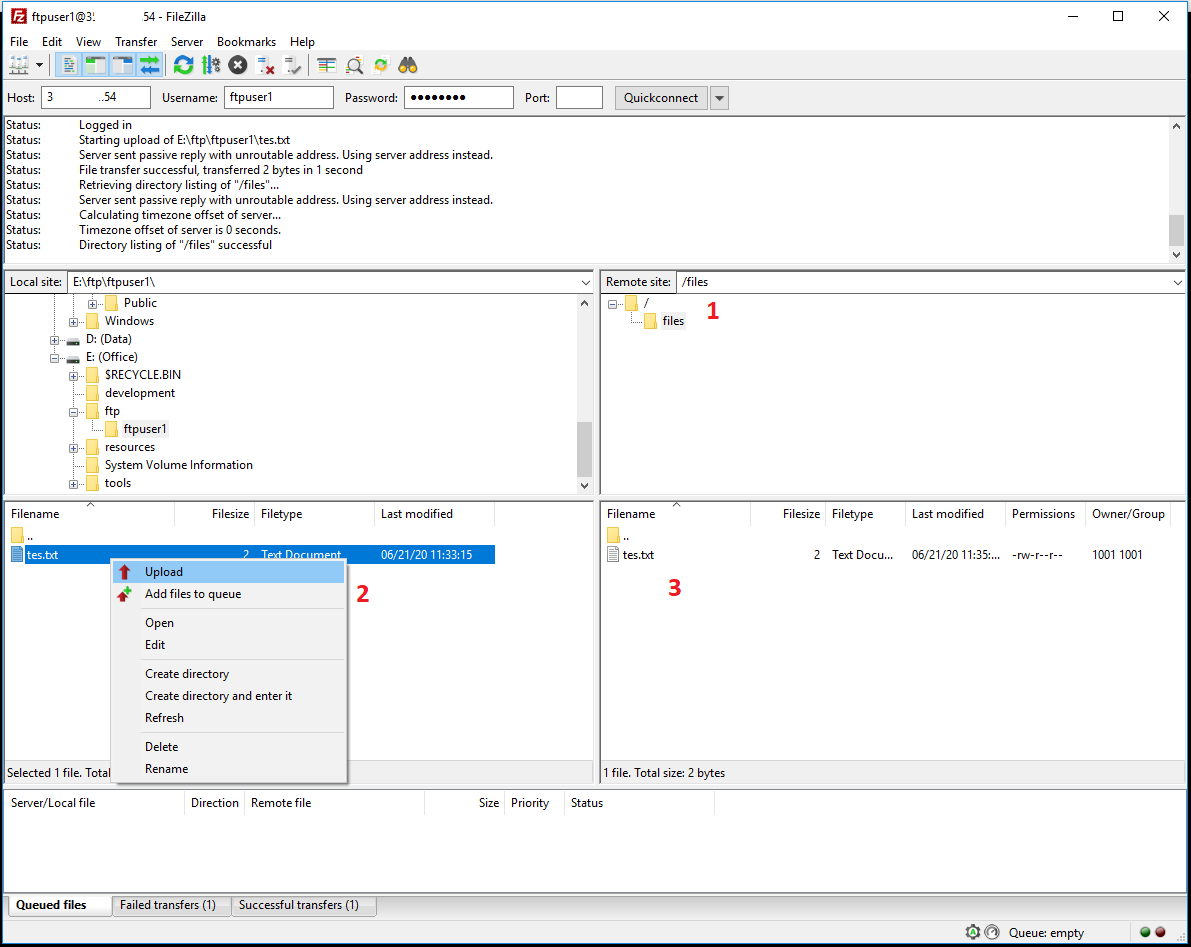Toggle the remote directory tree view
Image resolution: width=1191 pixels, height=947 pixels.
tap(122, 65)
